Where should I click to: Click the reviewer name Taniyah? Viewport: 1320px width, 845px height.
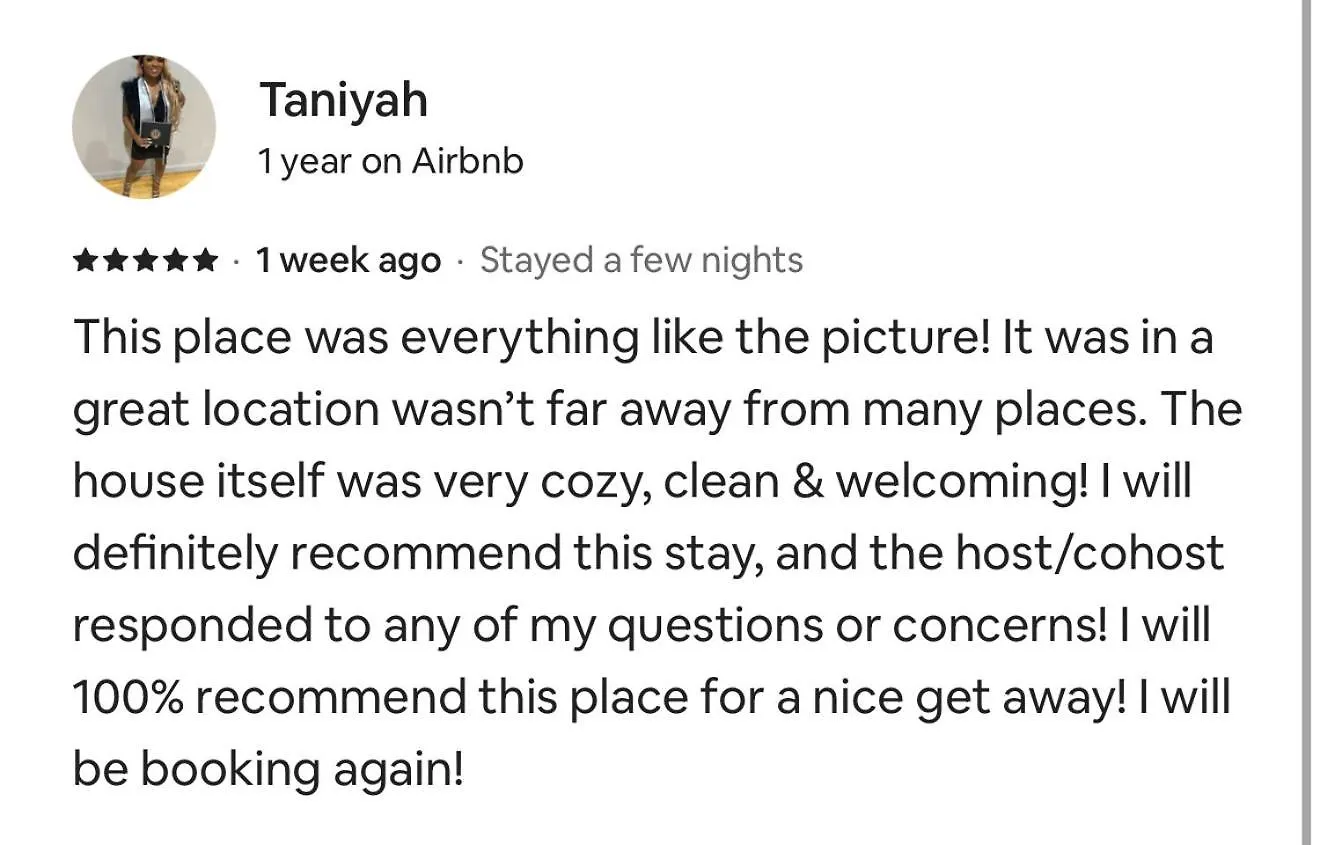(343, 101)
